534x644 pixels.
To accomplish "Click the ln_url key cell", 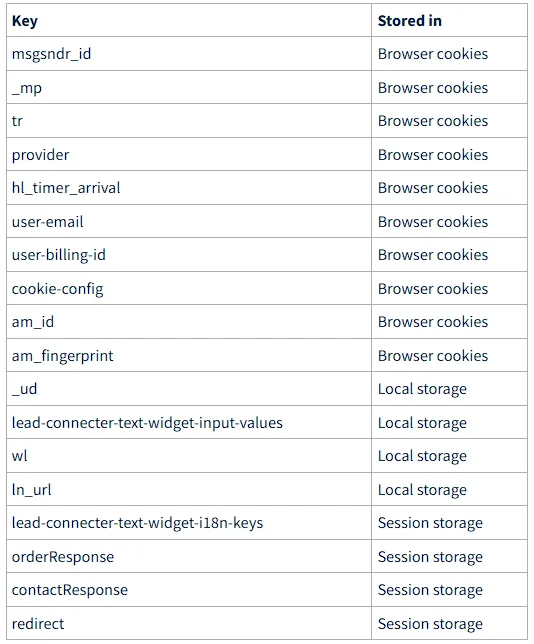I will click(189, 489).
